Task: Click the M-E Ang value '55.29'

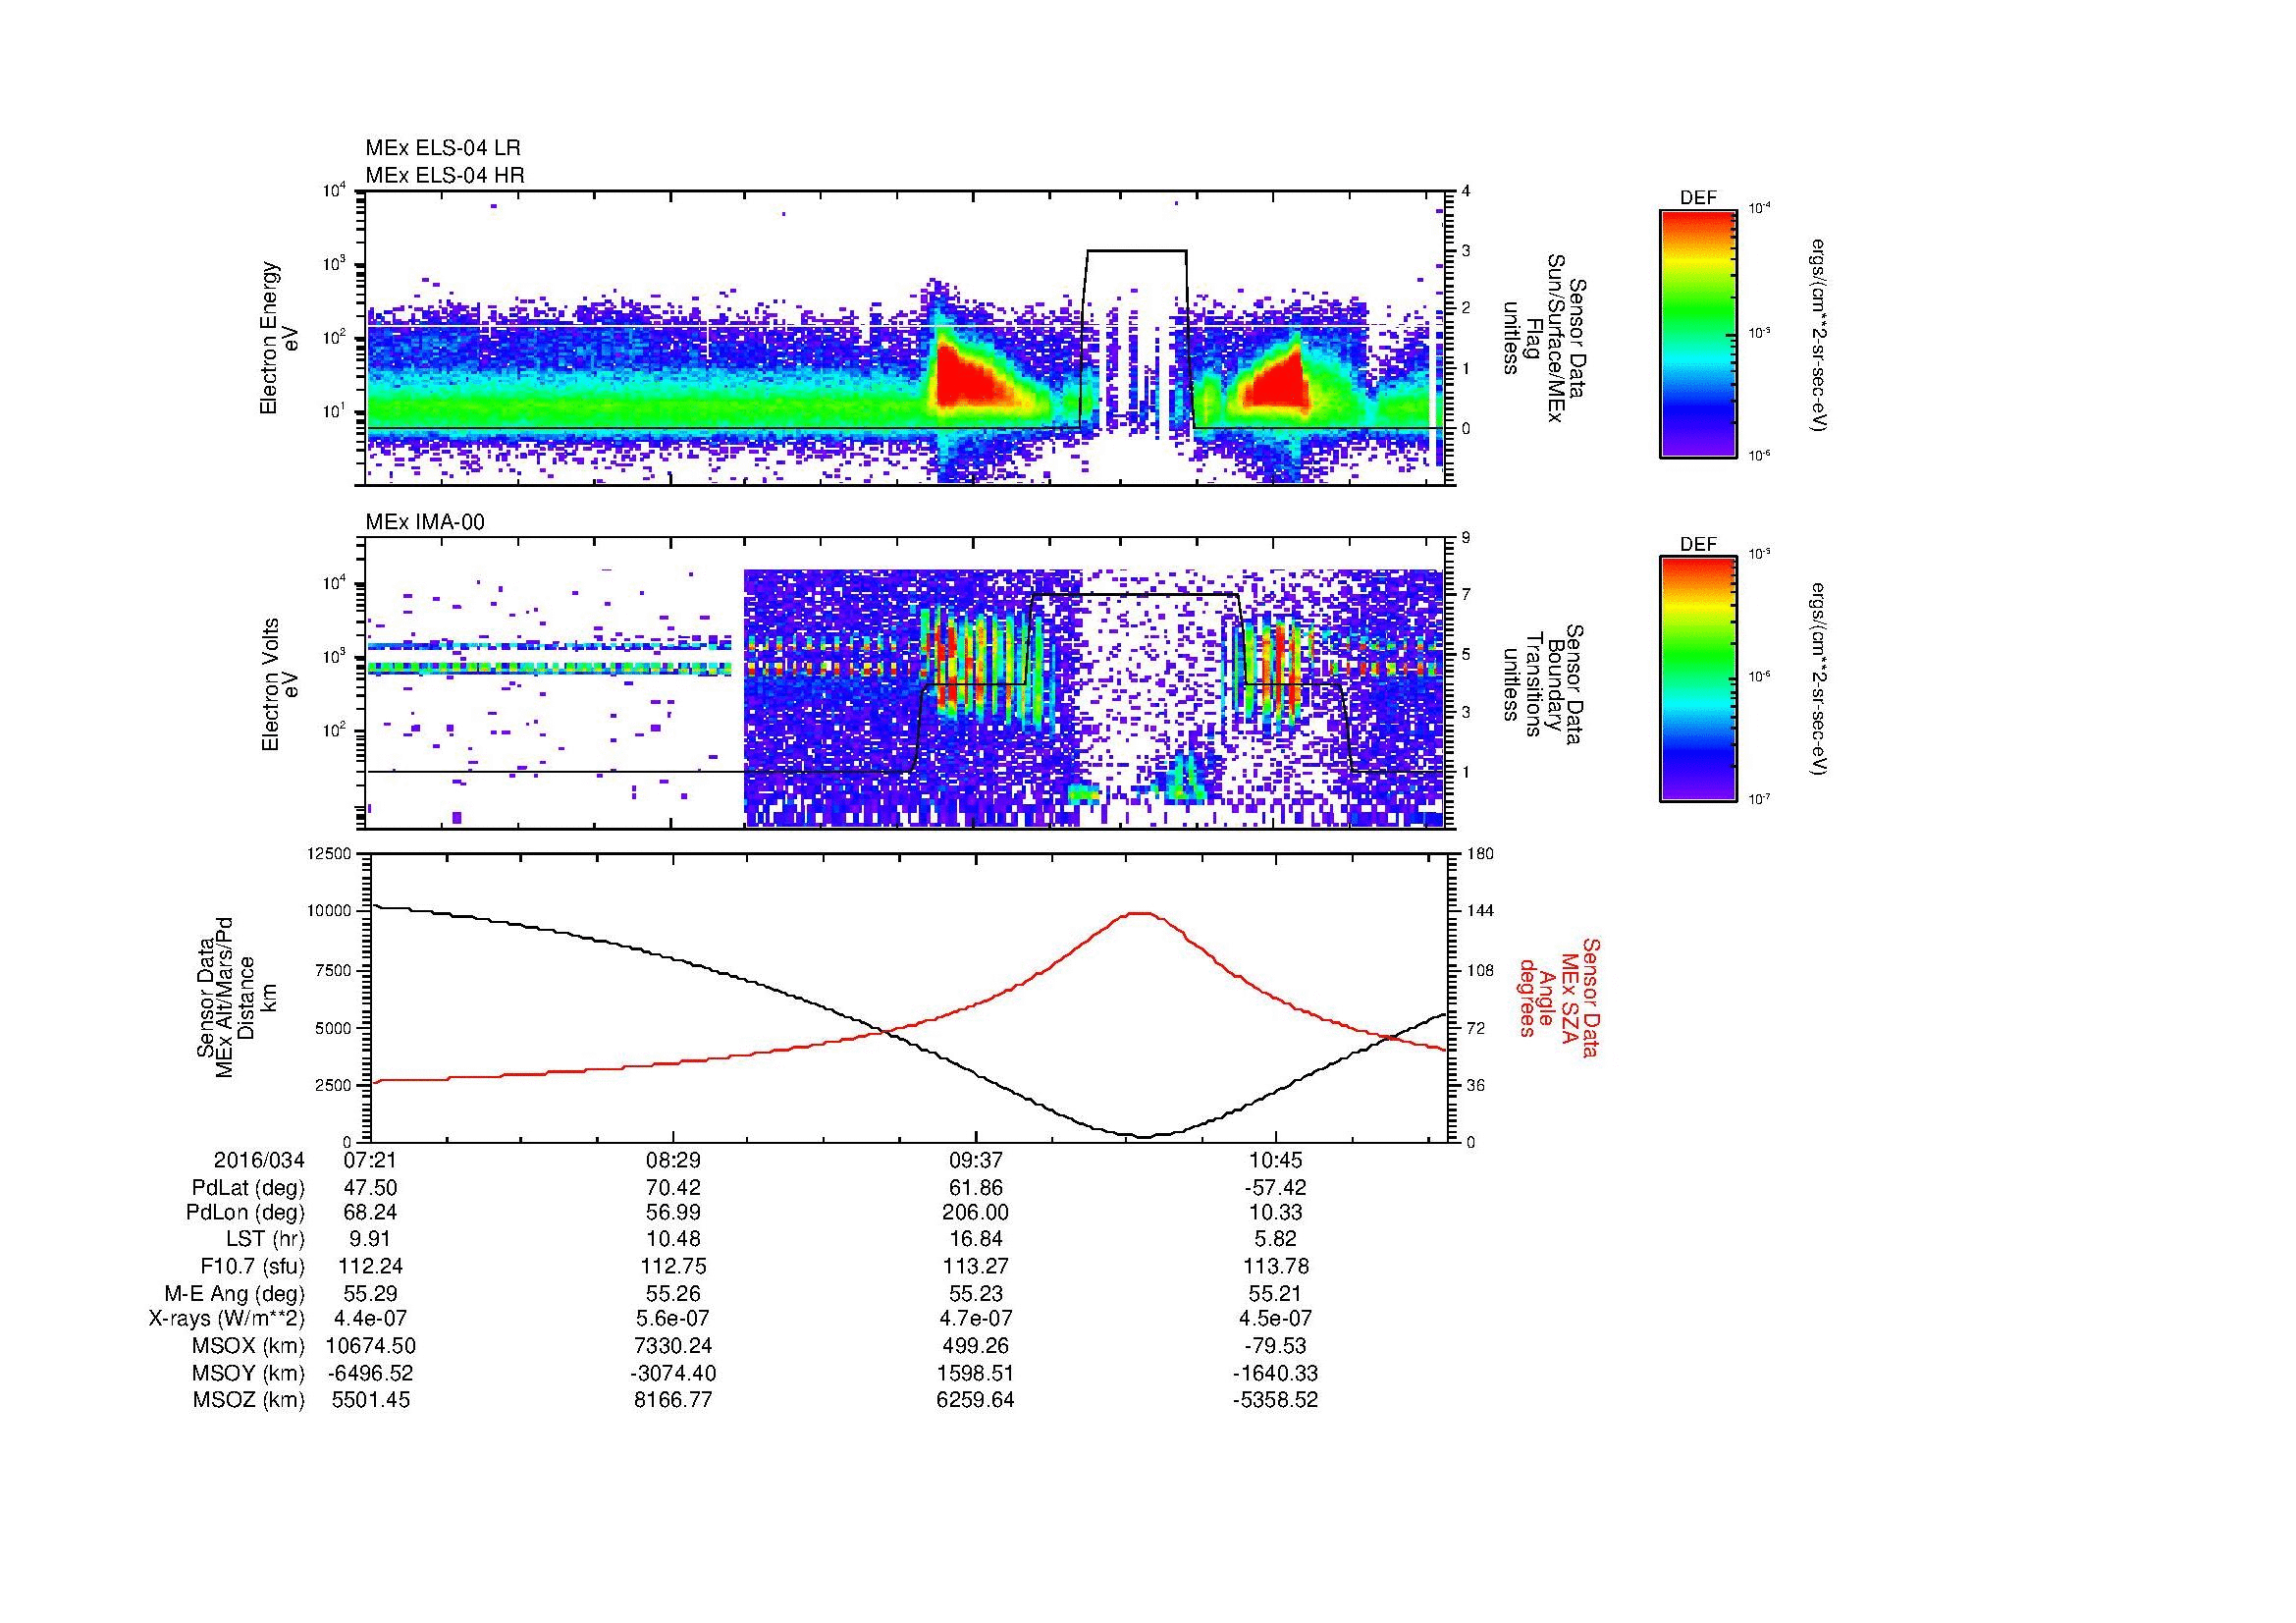Action: 370,1293
